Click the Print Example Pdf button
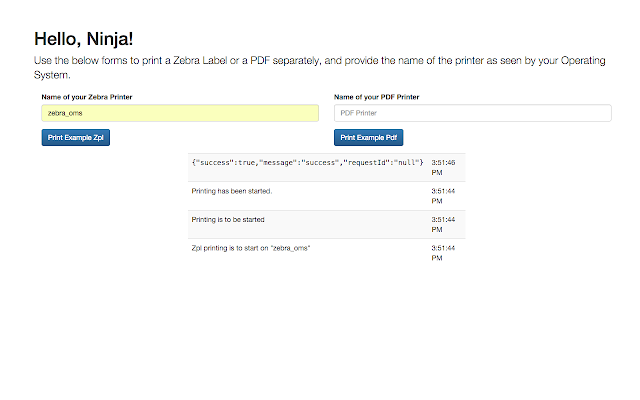The image size is (640, 400). 369,138
